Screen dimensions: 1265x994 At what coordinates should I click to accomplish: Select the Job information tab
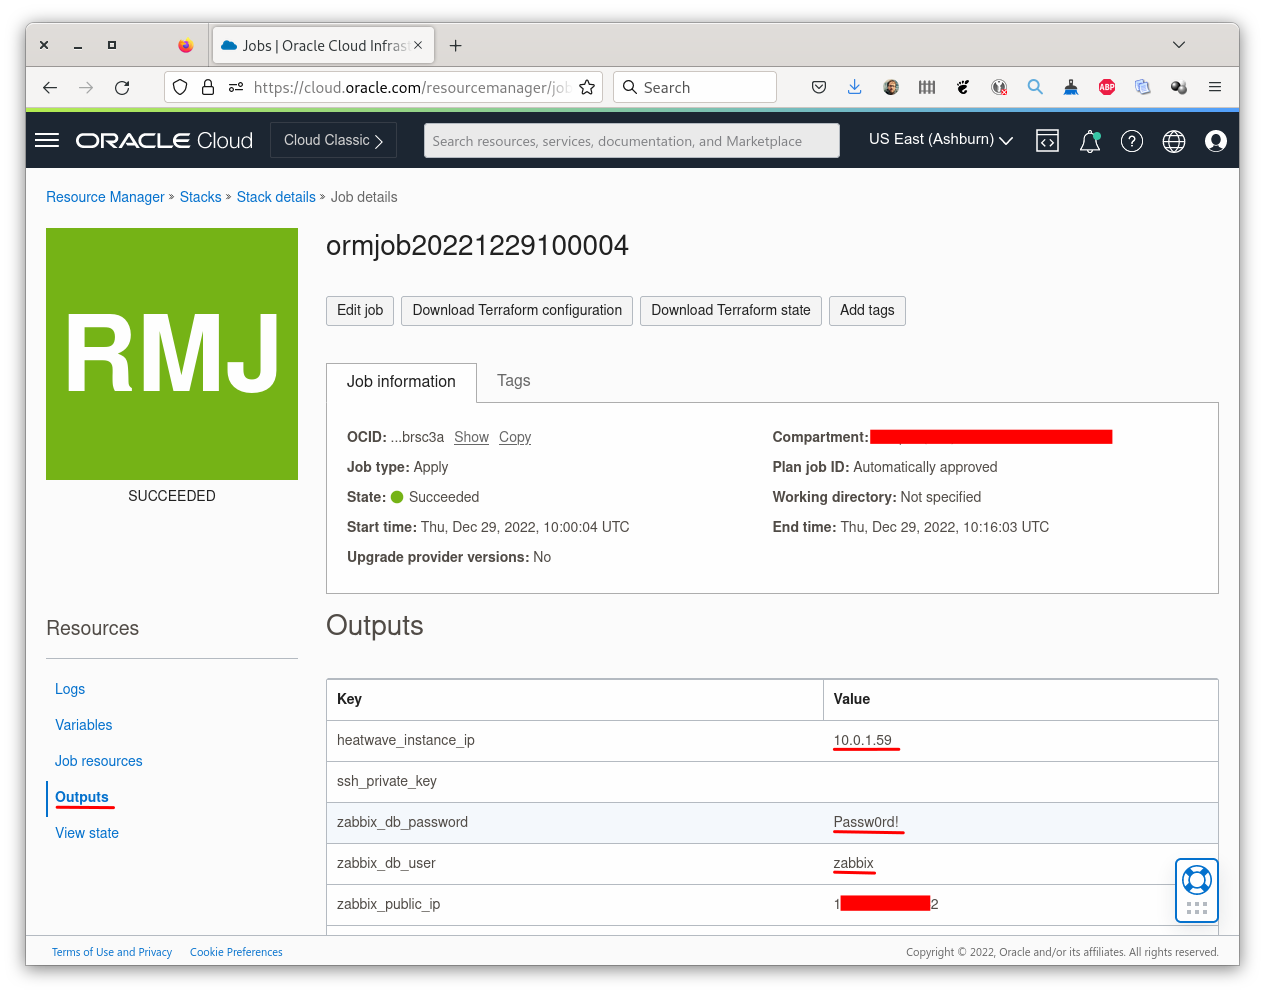401,382
